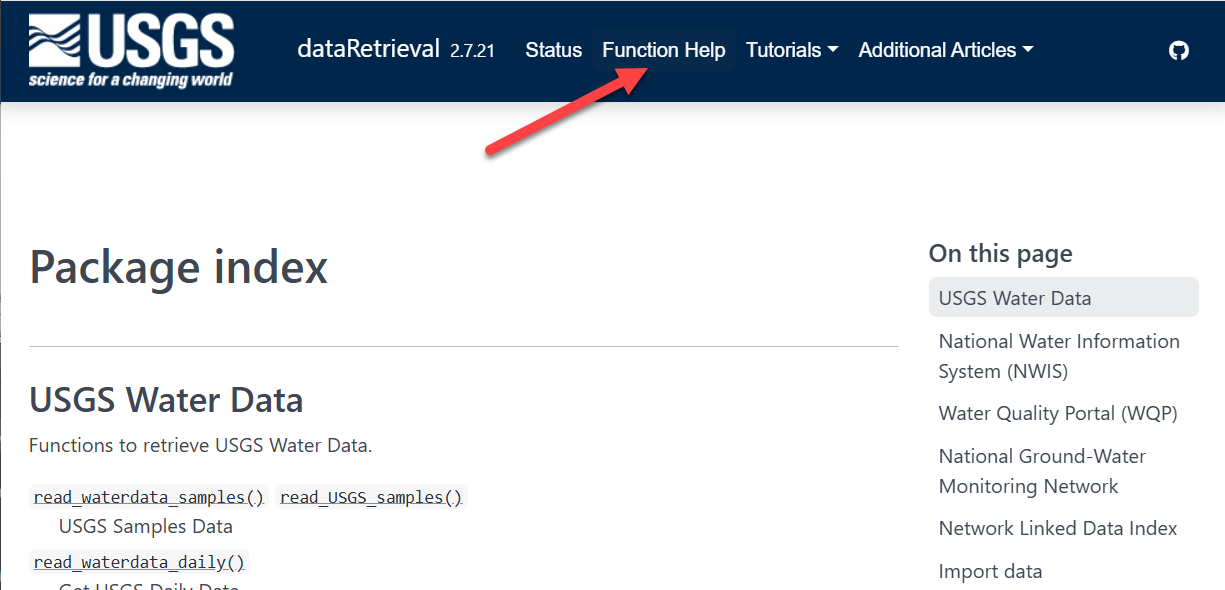Go to National Ground-Water Monitoring Network section
Screen dimensions: 1225x590
point(1041,471)
